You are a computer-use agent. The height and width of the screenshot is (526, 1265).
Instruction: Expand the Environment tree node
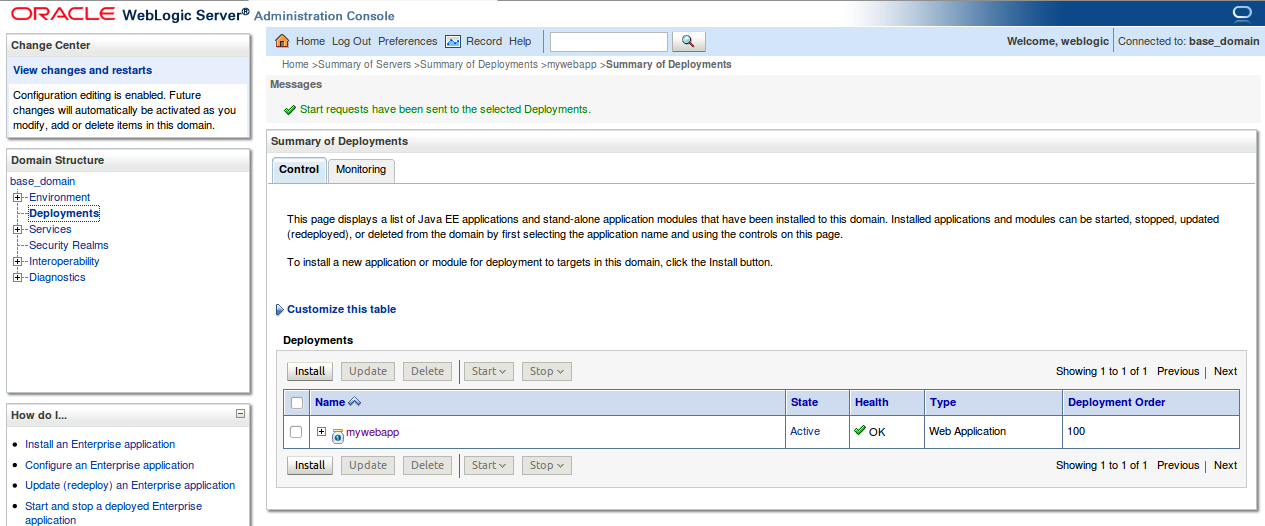tap(18, 197)
